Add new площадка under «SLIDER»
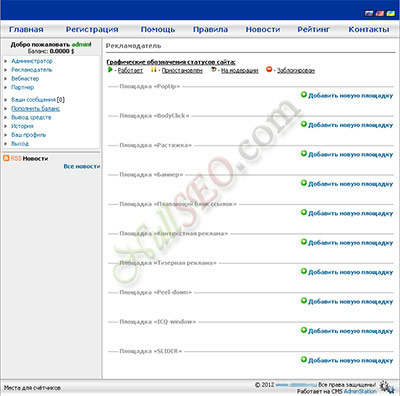 pyautogui.click(x=350, y=360)
